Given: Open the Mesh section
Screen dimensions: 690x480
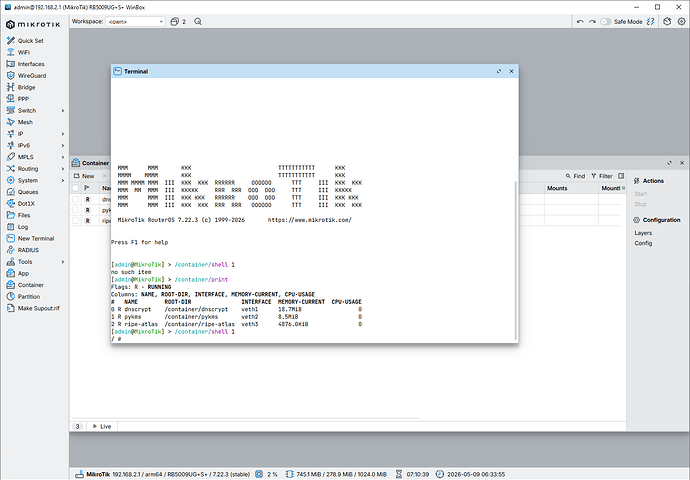Looking at the screenshot, I should [x=19, y=122].
